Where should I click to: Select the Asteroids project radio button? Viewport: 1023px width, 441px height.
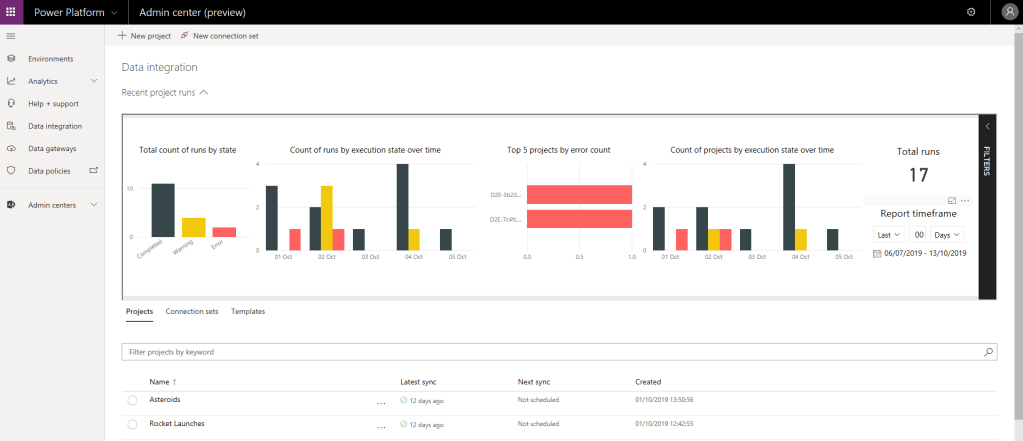132,400
